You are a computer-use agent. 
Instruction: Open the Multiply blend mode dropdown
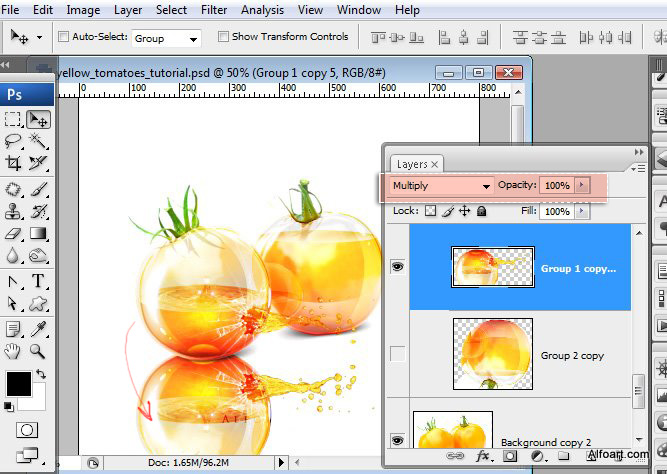[x=441, y=186]
